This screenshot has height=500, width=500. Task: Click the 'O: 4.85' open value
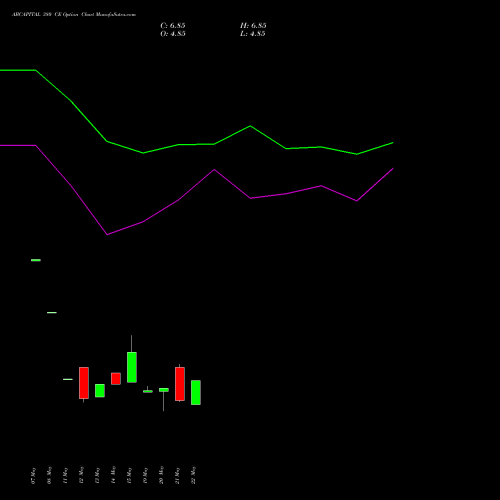pos(173,34)
